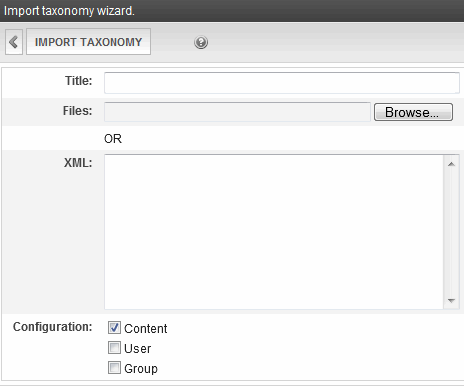Click the Title: field label
The width and height of the screenshot is (464, 386).
[x=79, y=81]
